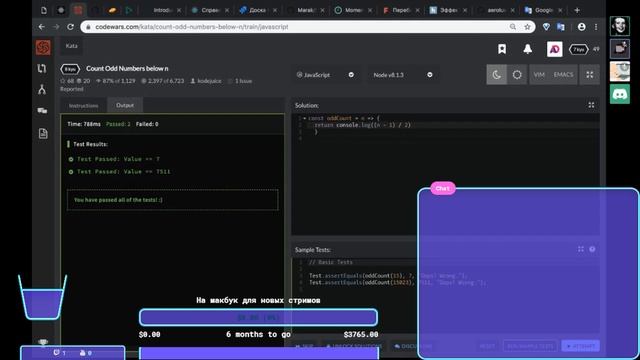Select the green play pinned tab
The width and height of the screenshot is (640, 360).
point(129,10)
